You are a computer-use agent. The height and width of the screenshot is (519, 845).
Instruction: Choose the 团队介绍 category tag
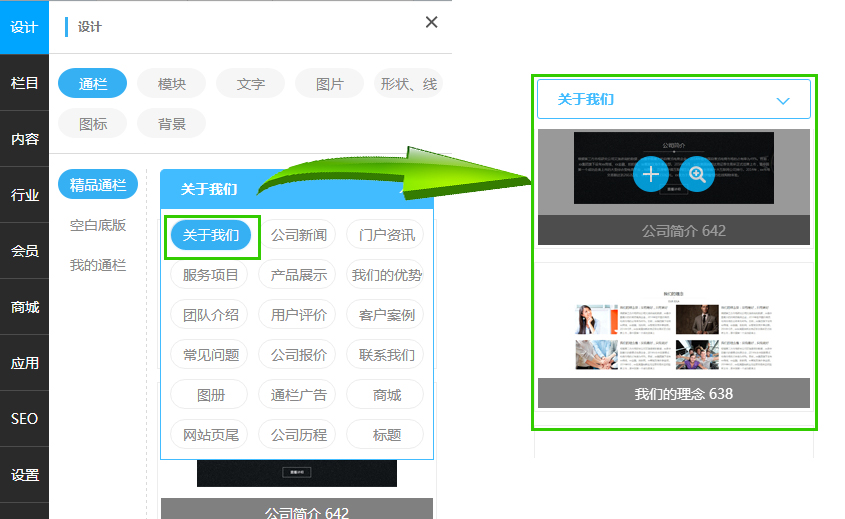[x=210, y=315]
